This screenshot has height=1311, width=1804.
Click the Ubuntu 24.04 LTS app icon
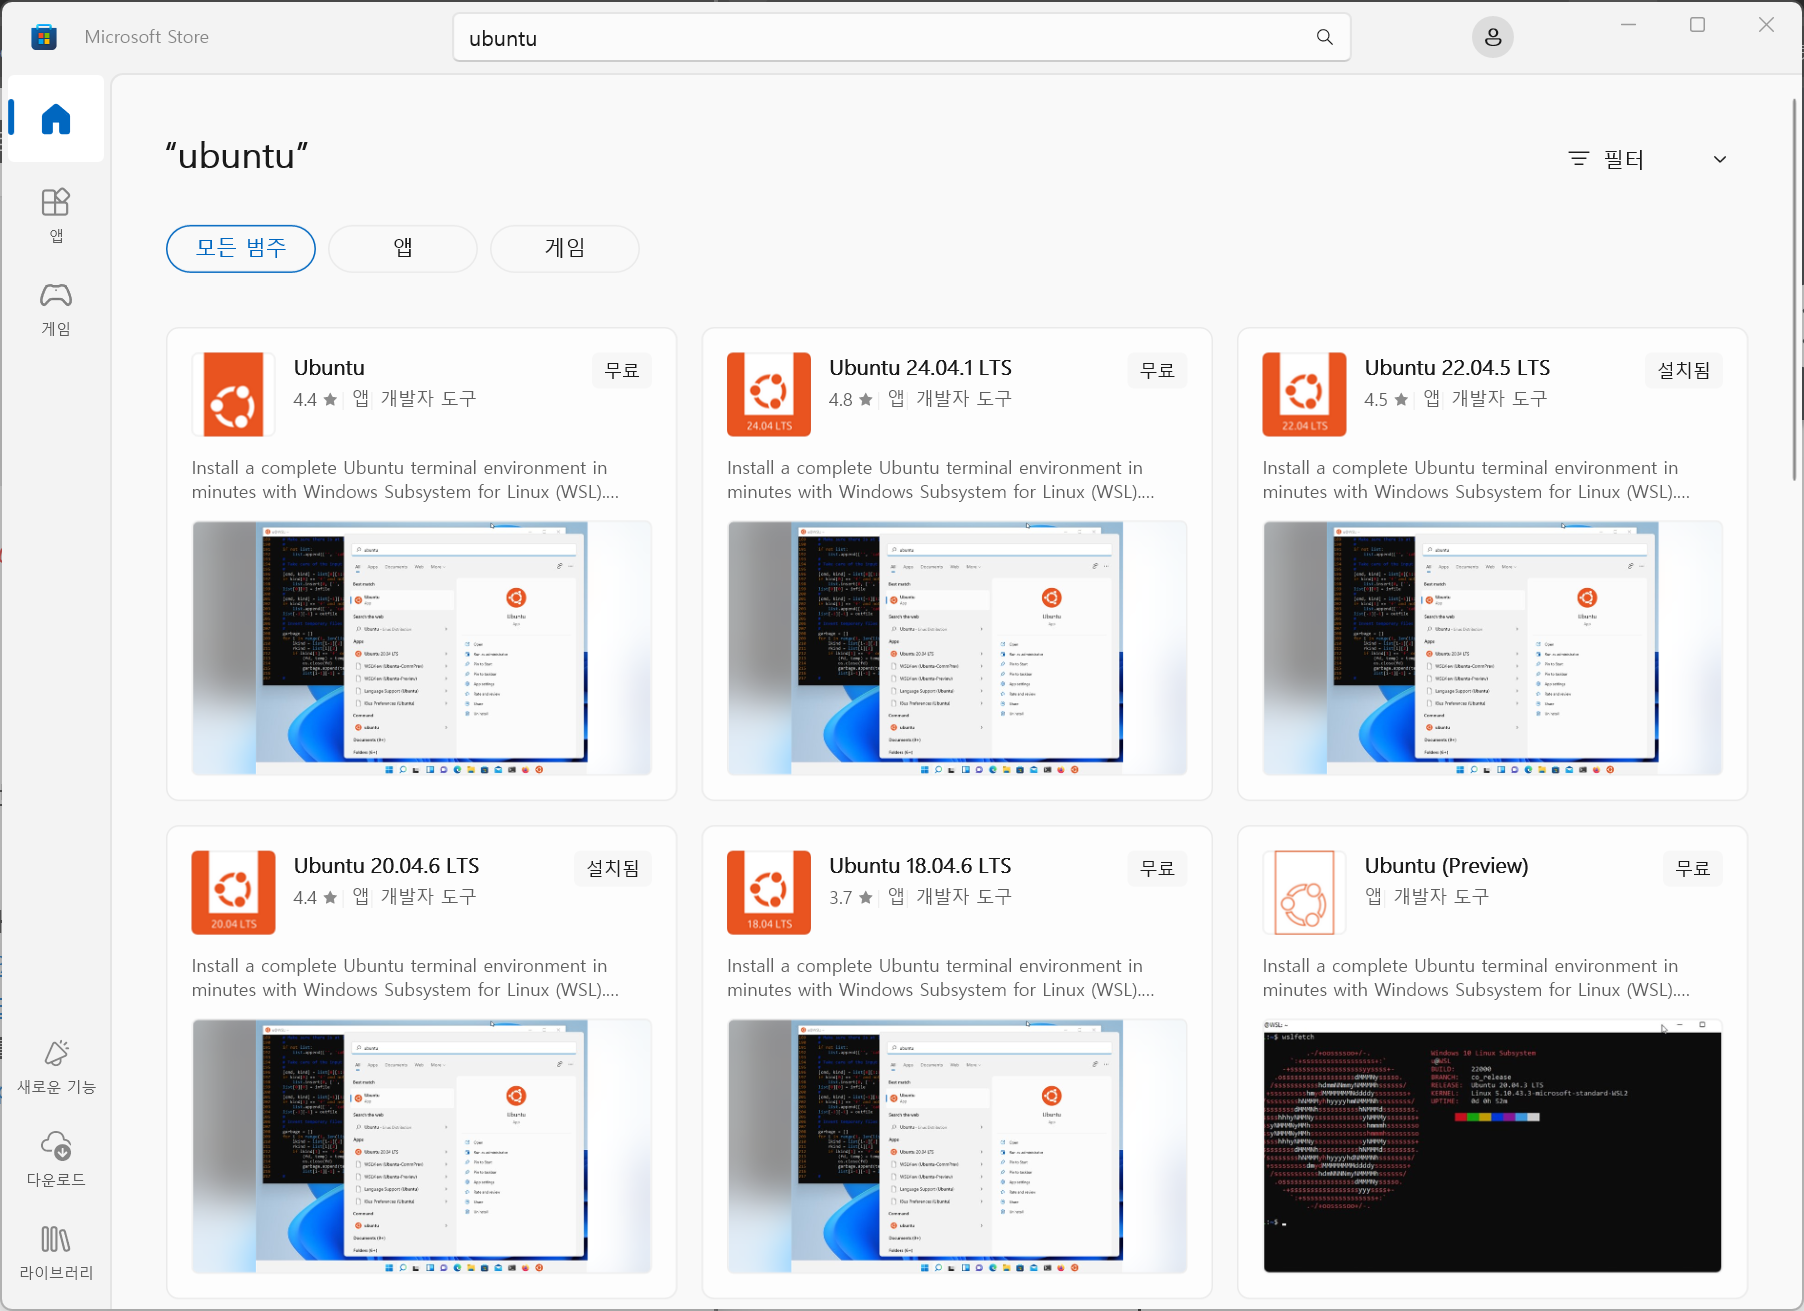769,394
